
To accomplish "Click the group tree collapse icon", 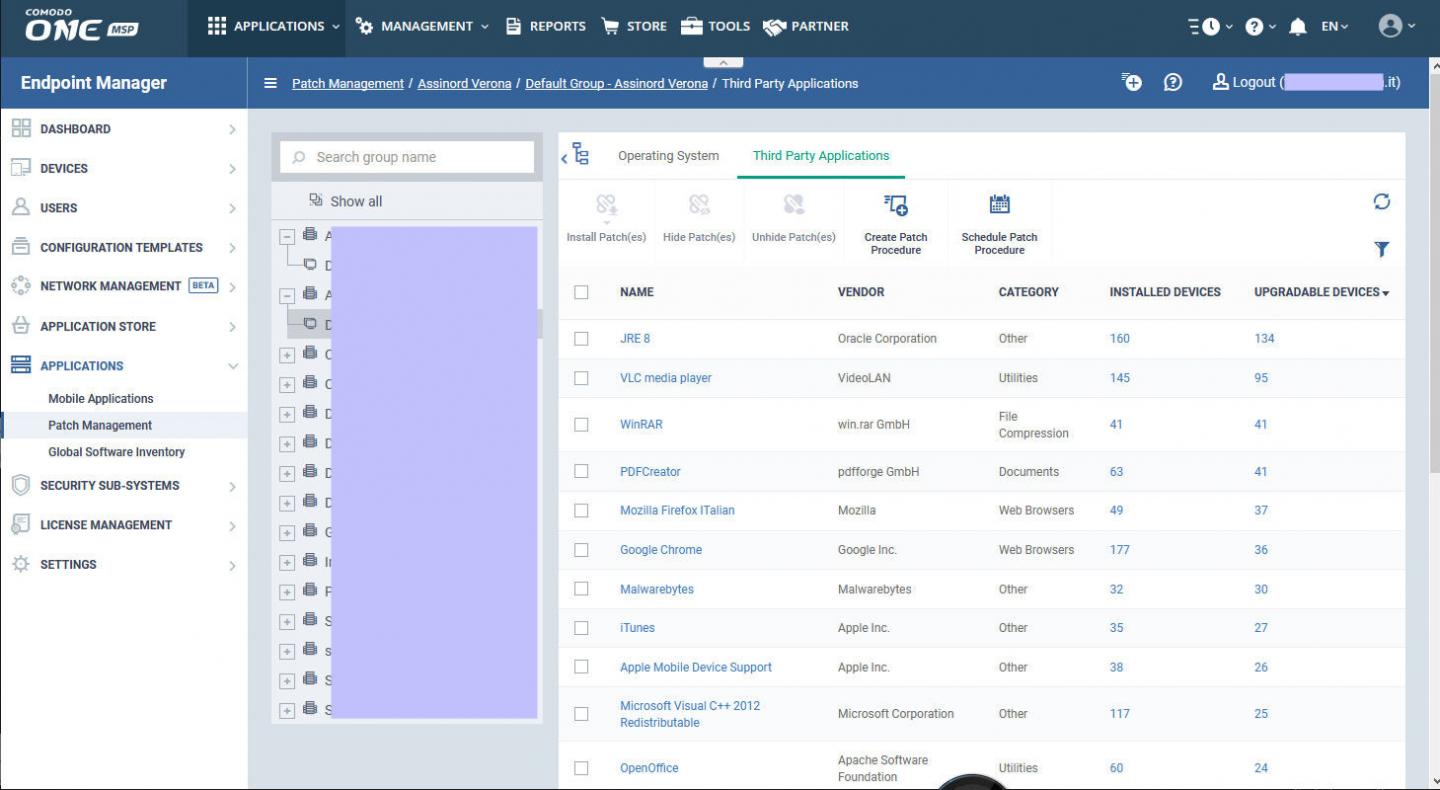I will pos(576,156).
